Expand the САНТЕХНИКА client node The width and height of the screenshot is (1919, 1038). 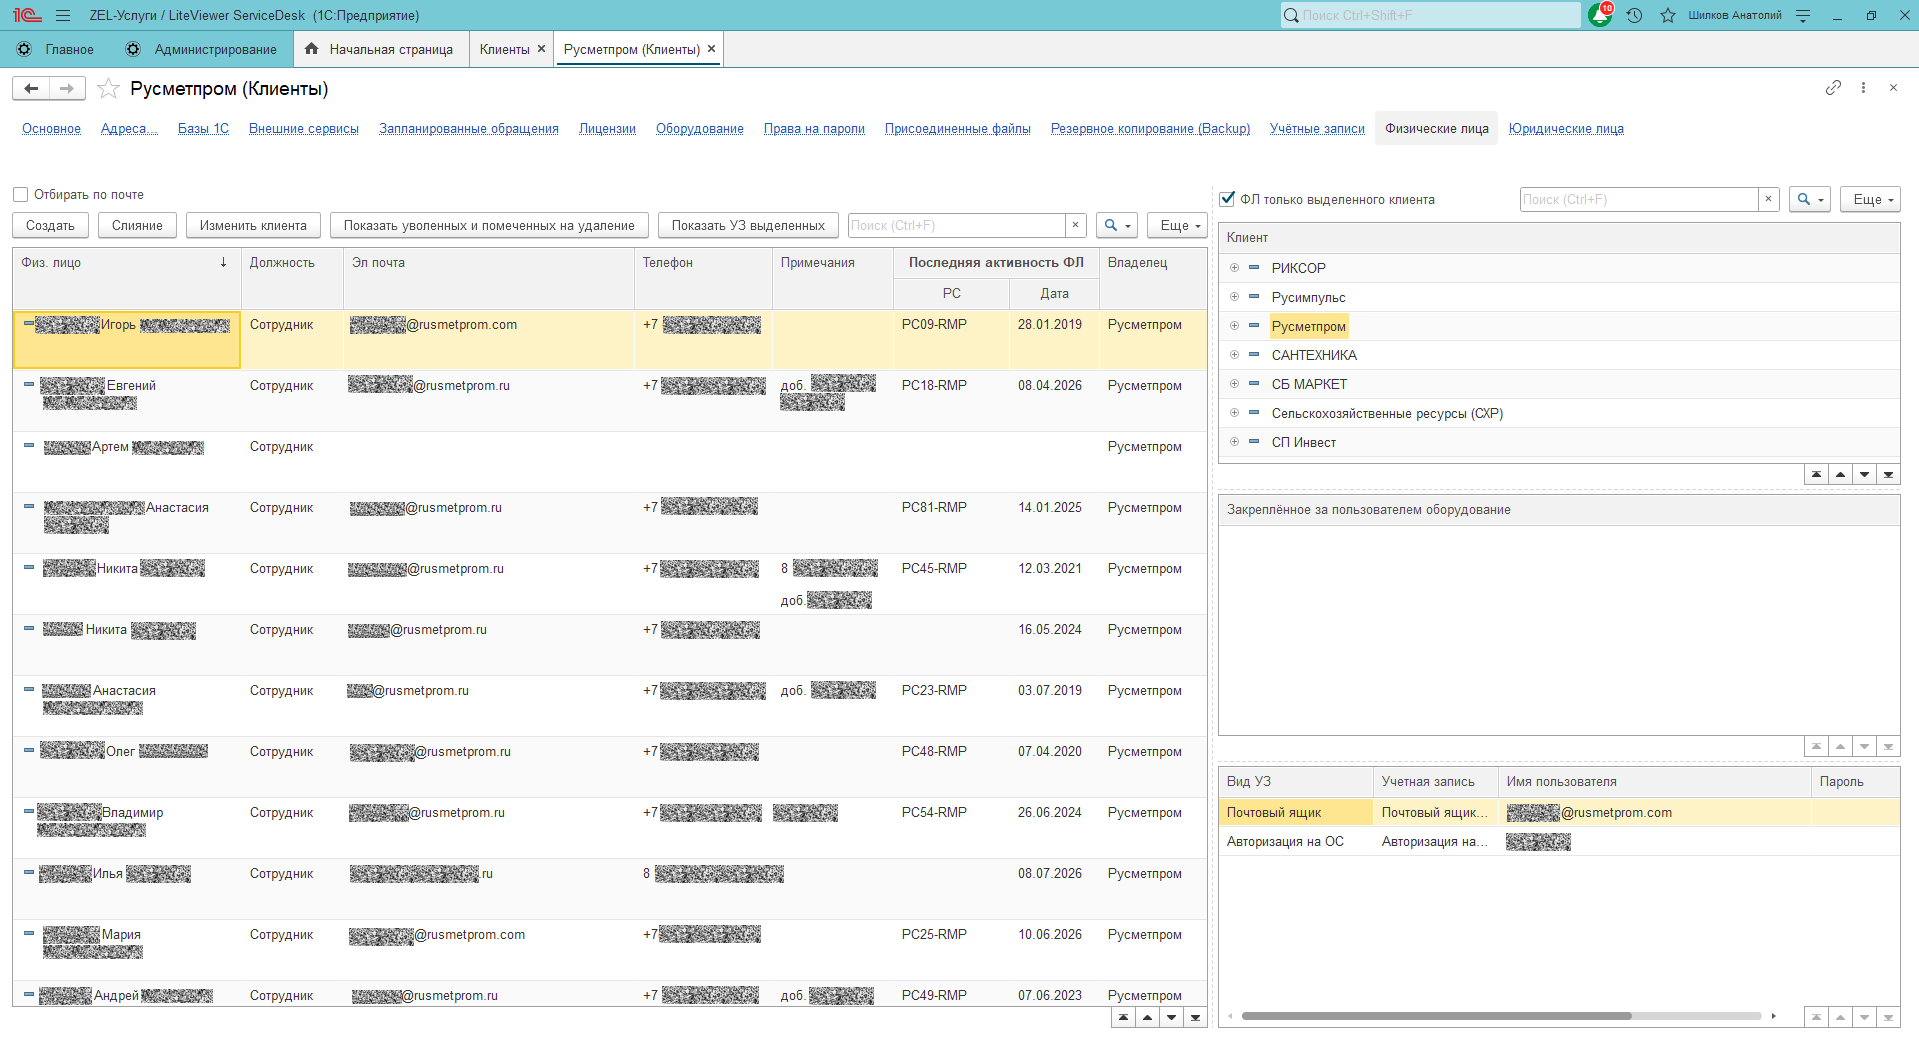pyautogui.click(x=1234, y=355)
